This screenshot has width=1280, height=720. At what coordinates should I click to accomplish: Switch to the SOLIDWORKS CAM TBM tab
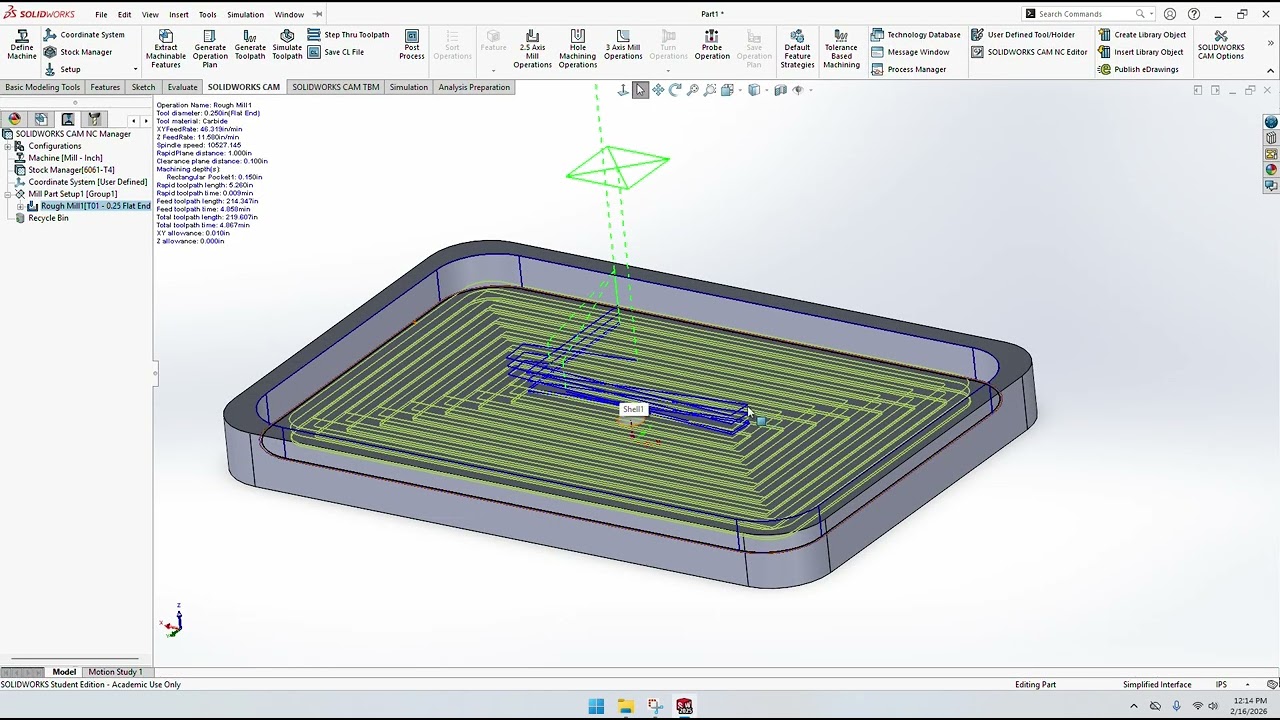[336, 87]
